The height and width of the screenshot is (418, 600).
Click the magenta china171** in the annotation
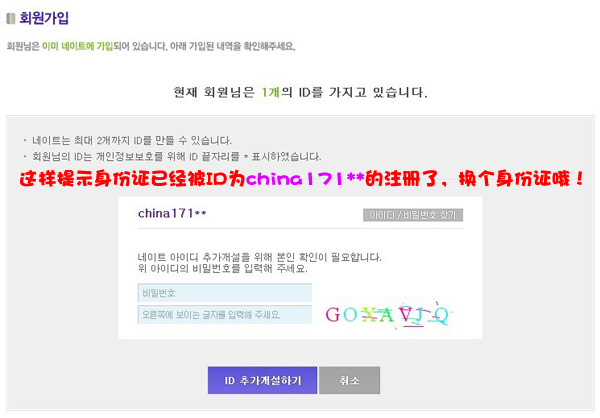click(305, 179)
